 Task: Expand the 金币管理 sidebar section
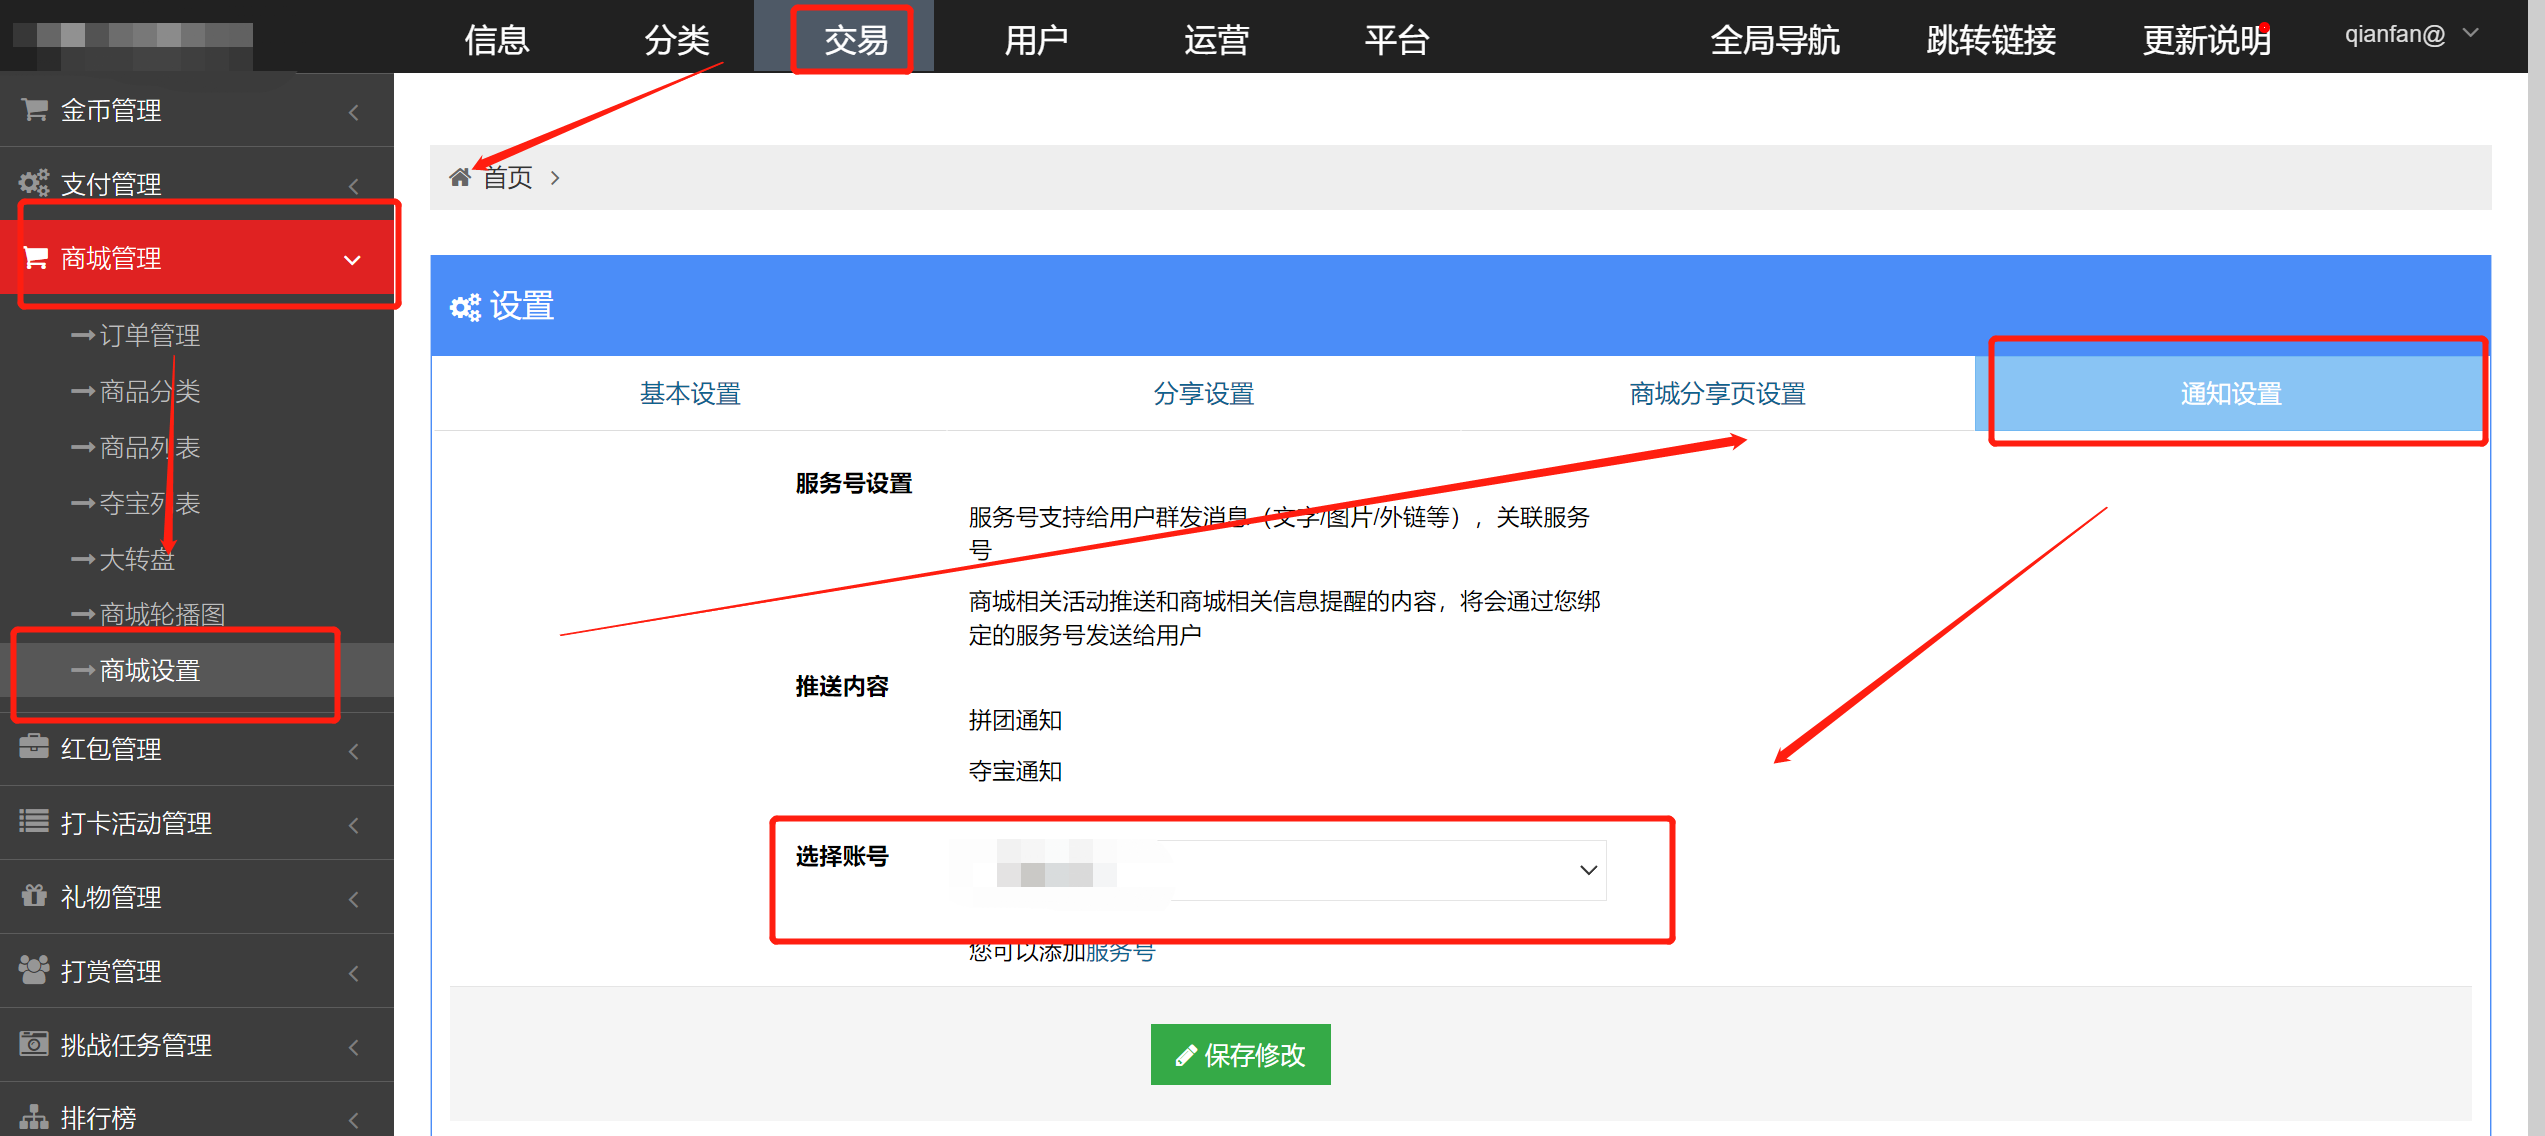(197, 110)
